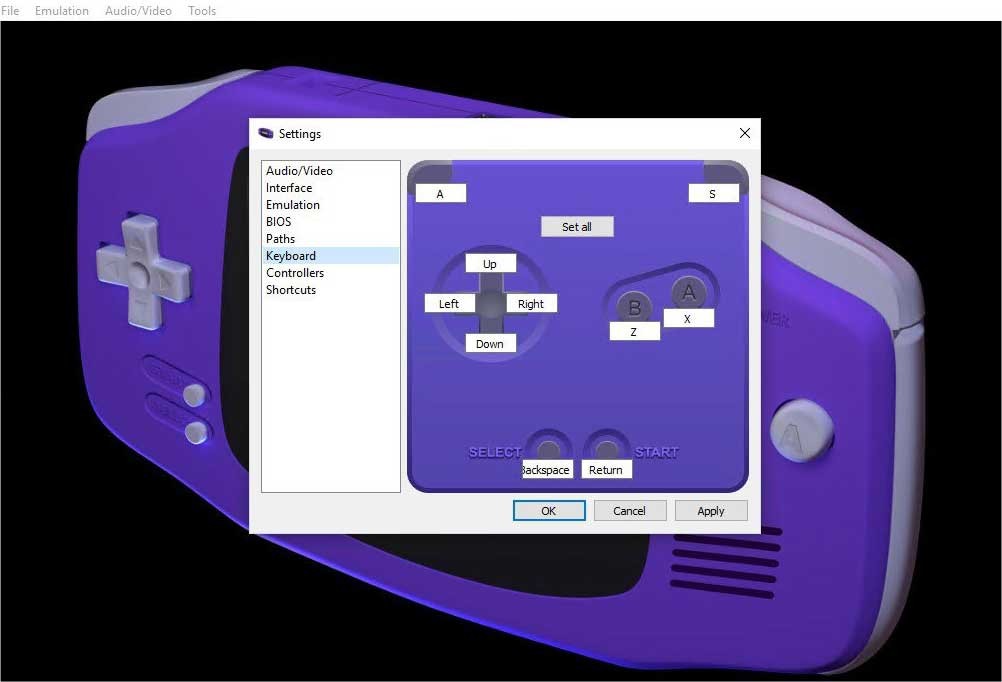Close the Settings dialog
The width and height of the screenshot is (1002, 682).
[x=744, y=133]
